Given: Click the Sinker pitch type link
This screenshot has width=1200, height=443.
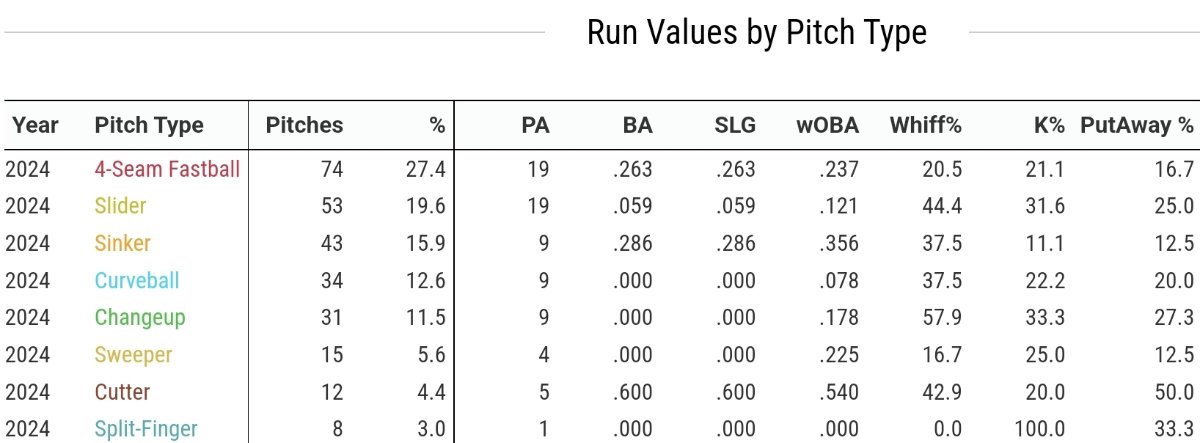Looking at the screenshot, I should point(121,243).
